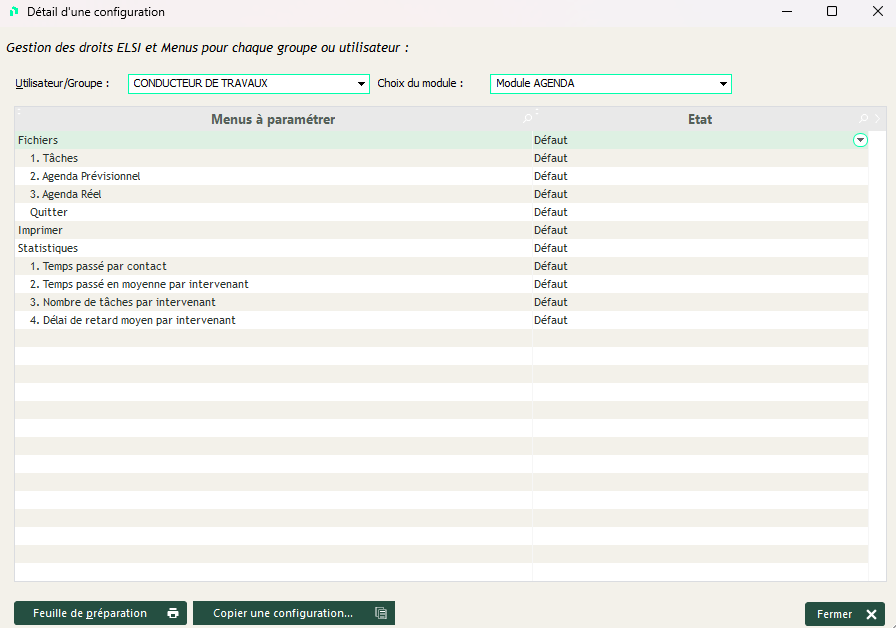Screen dimensions: 896x628
Task: Expand the Etat dropdown on Fichiers row
Action: [860, 140]
